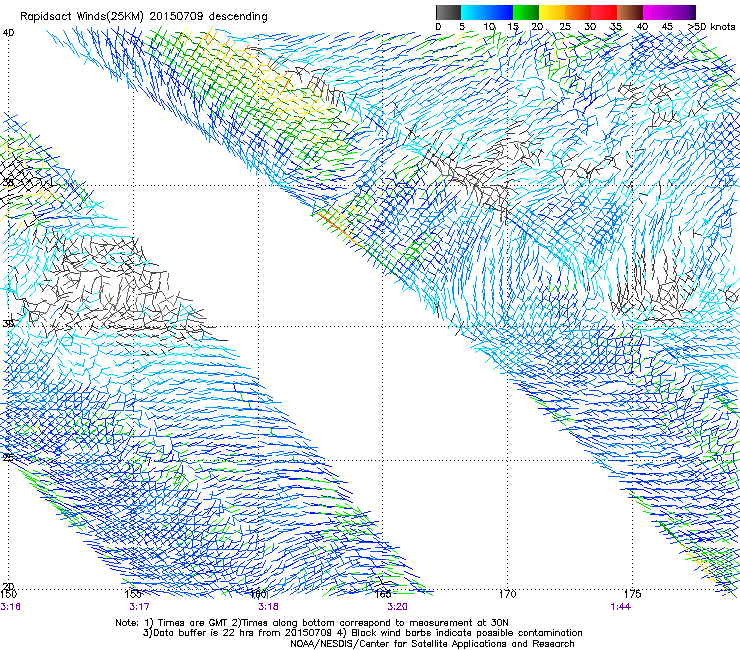Click the purple time stamp '3:18'
This screenshot has height=650, width=740.
click(x=268, y=607)
